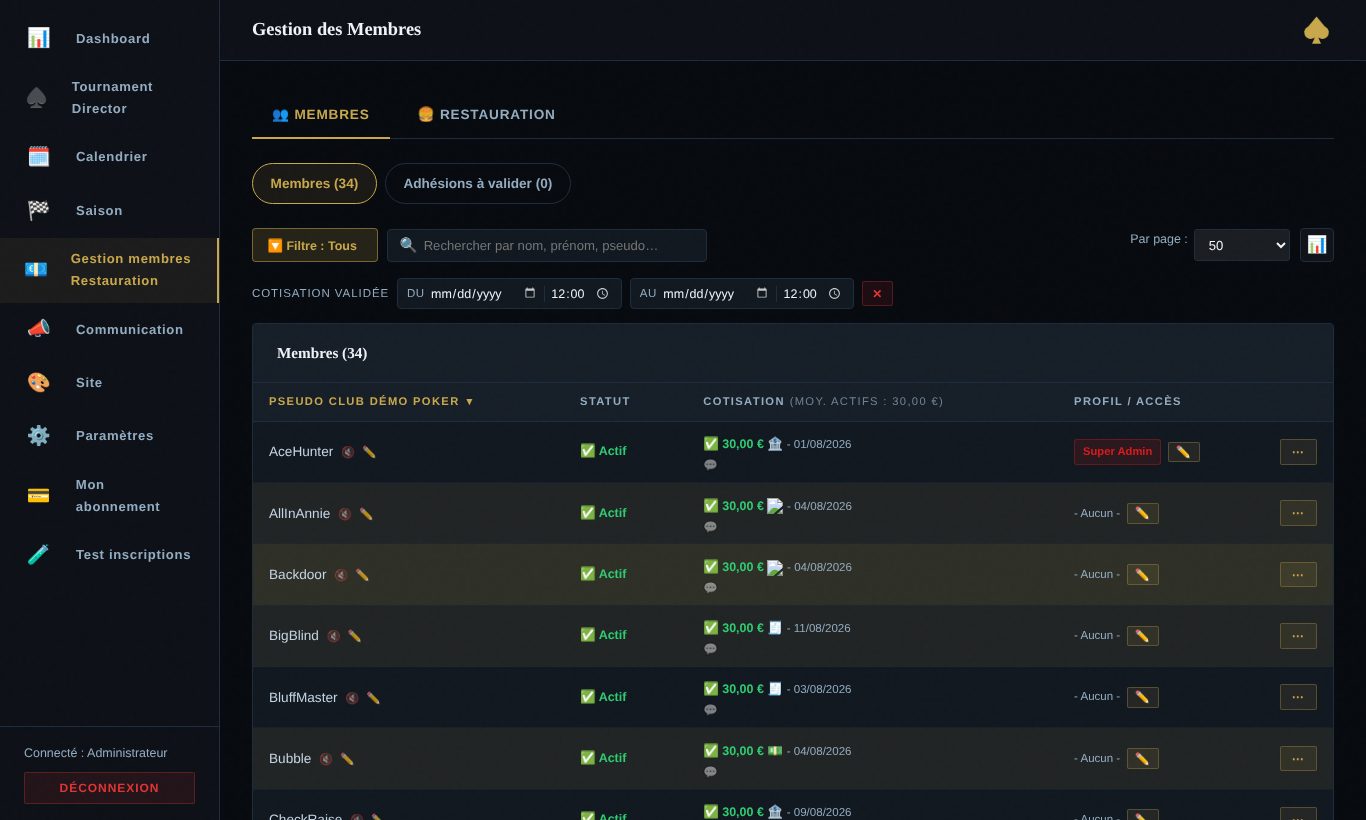Edit the profile access pencil in Bubble's row

pos(1143,759)
